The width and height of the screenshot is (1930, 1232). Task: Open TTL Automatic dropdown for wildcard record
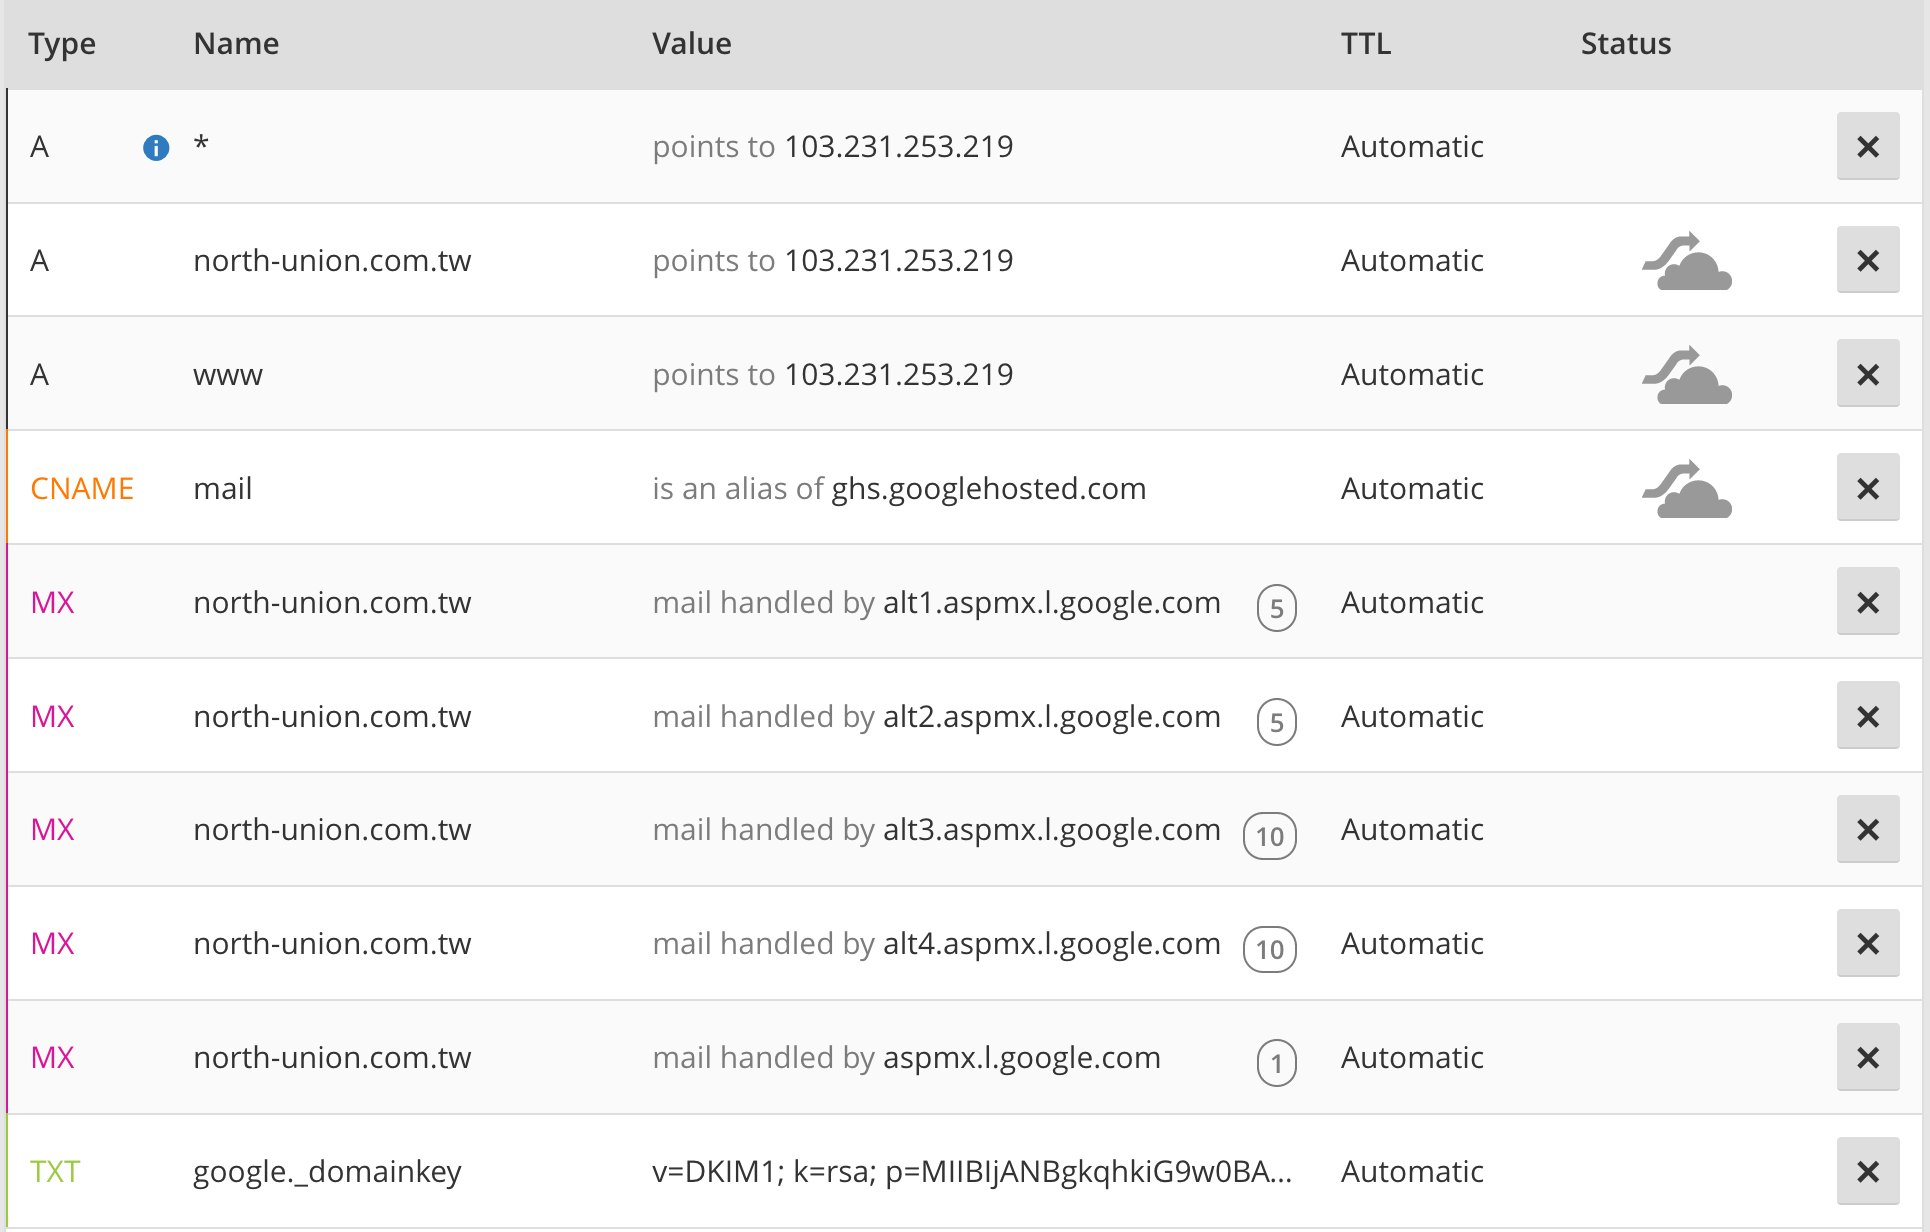click(1411, 147)
